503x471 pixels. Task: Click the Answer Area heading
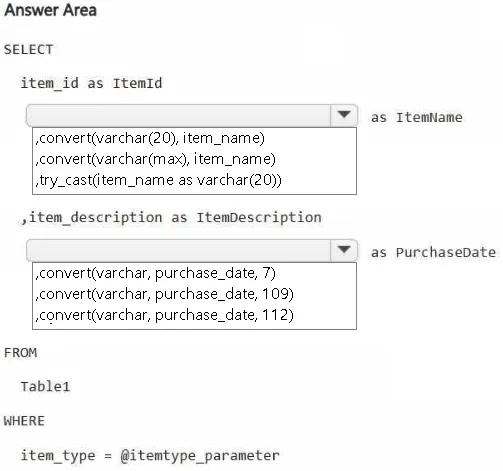click(50, 10)
